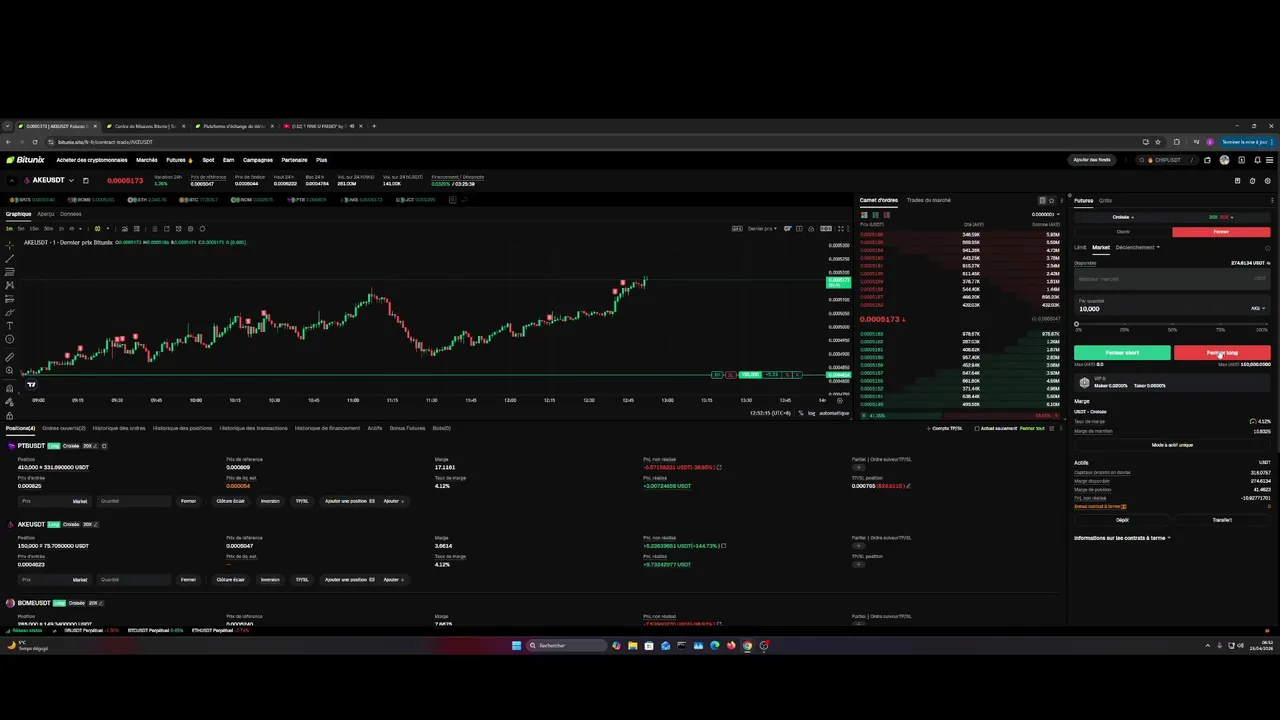Viewport: 1280px width, 720px height.
Task: Click the Windows Start button
Action: click(x=516, y=645)
